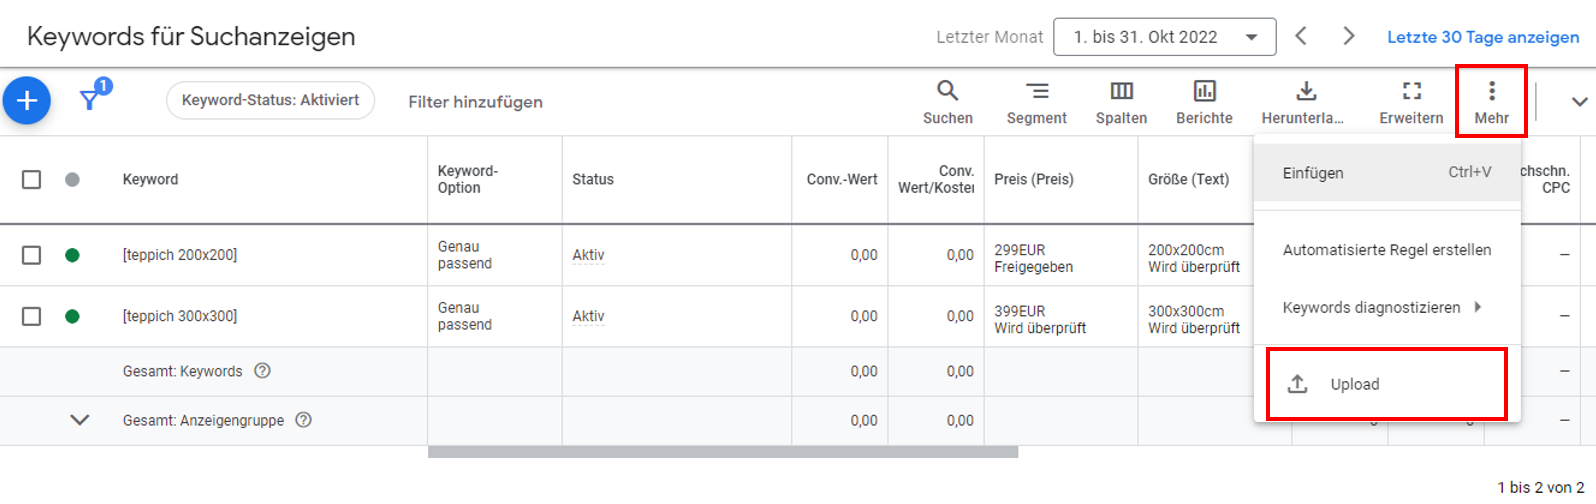Viewport: 1596px width, 504px height.
Task: Click the Herunterladen download icon
Action: pos(1305,92)
